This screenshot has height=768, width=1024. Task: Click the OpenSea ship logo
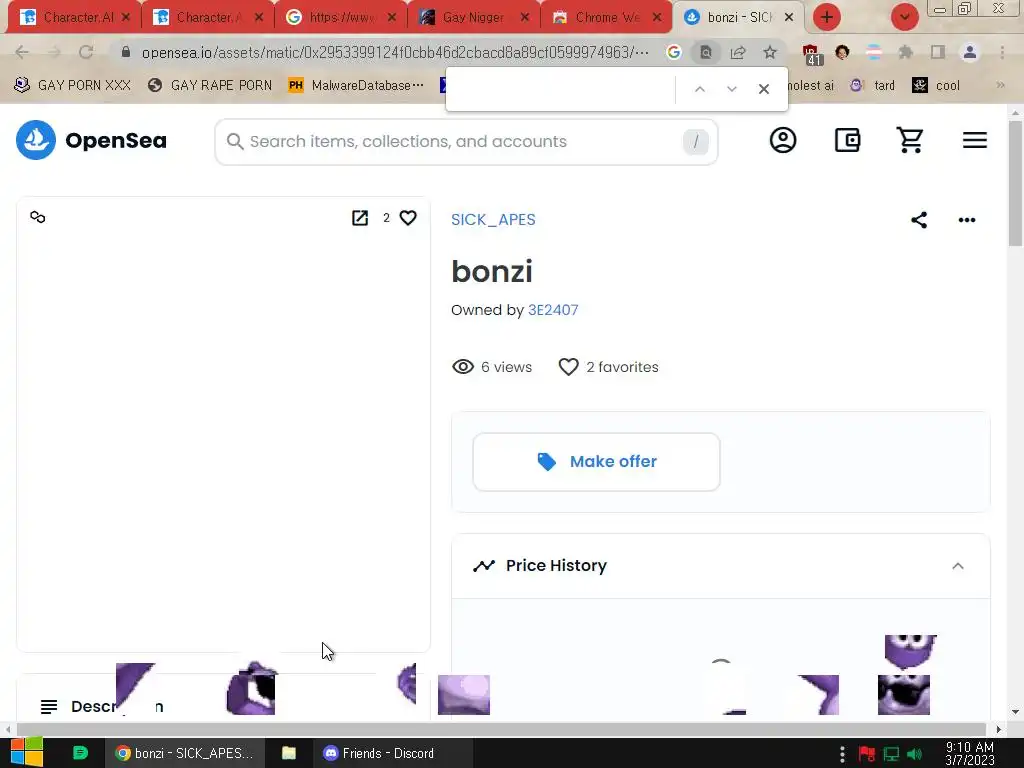coord(36,140)
